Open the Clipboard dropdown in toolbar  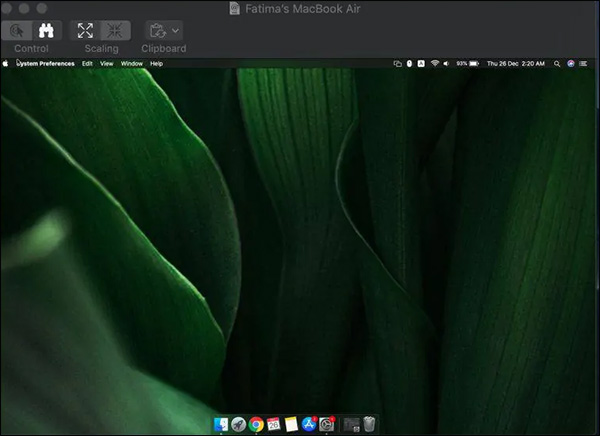point(163,30)
